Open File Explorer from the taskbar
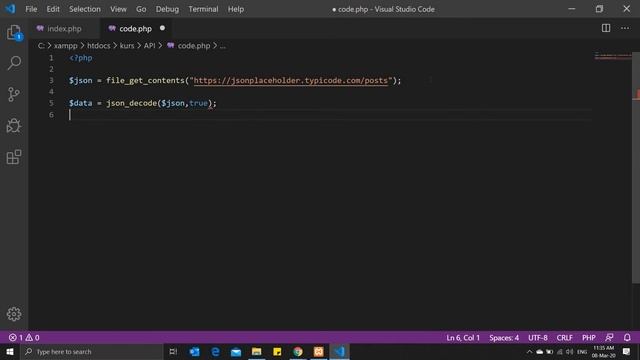Screen dimensions: 640x360 pos(256,351)
